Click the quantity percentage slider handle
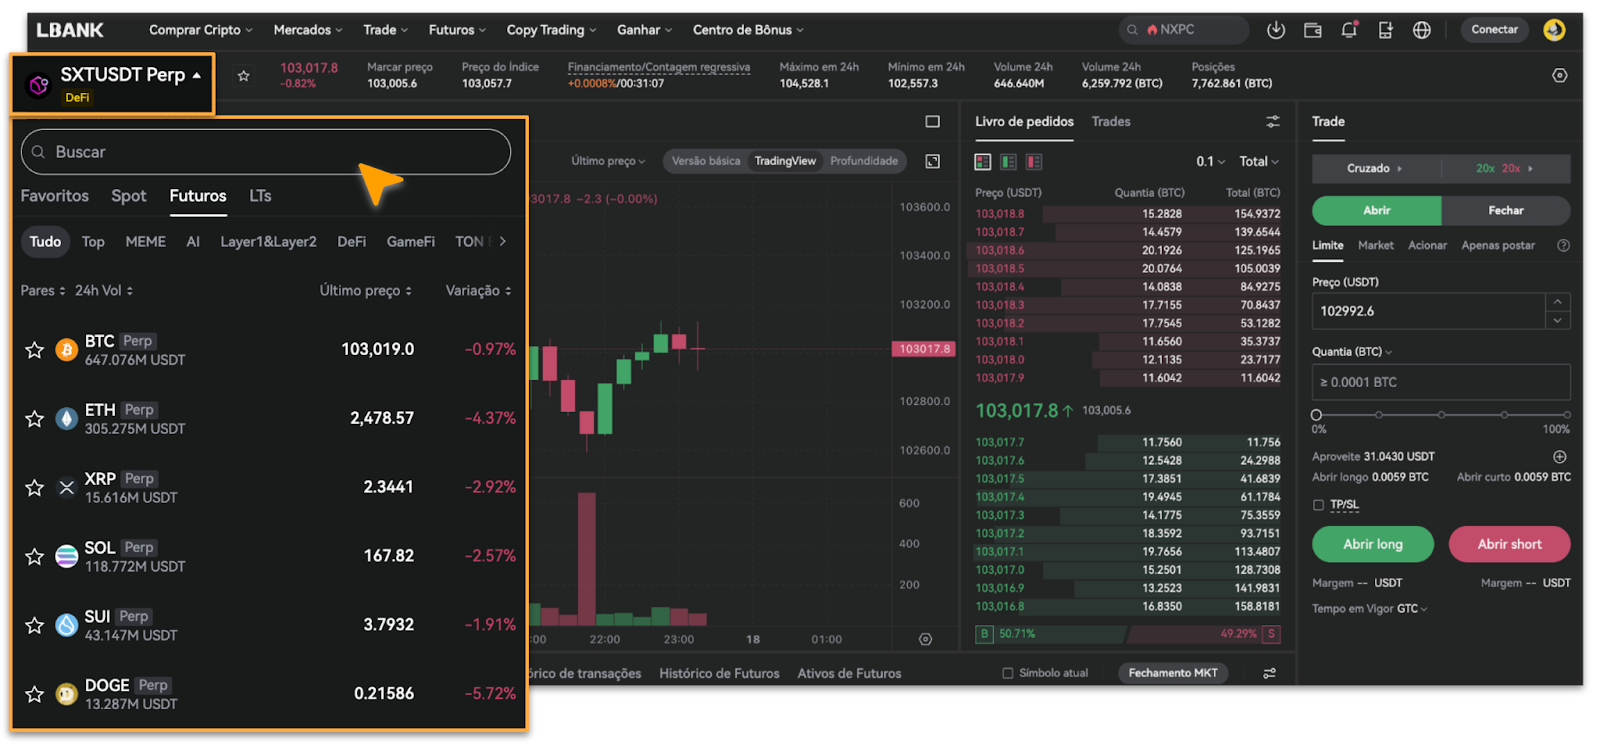This screenshot has width=1600, height=745. [x=1316, y=414]
